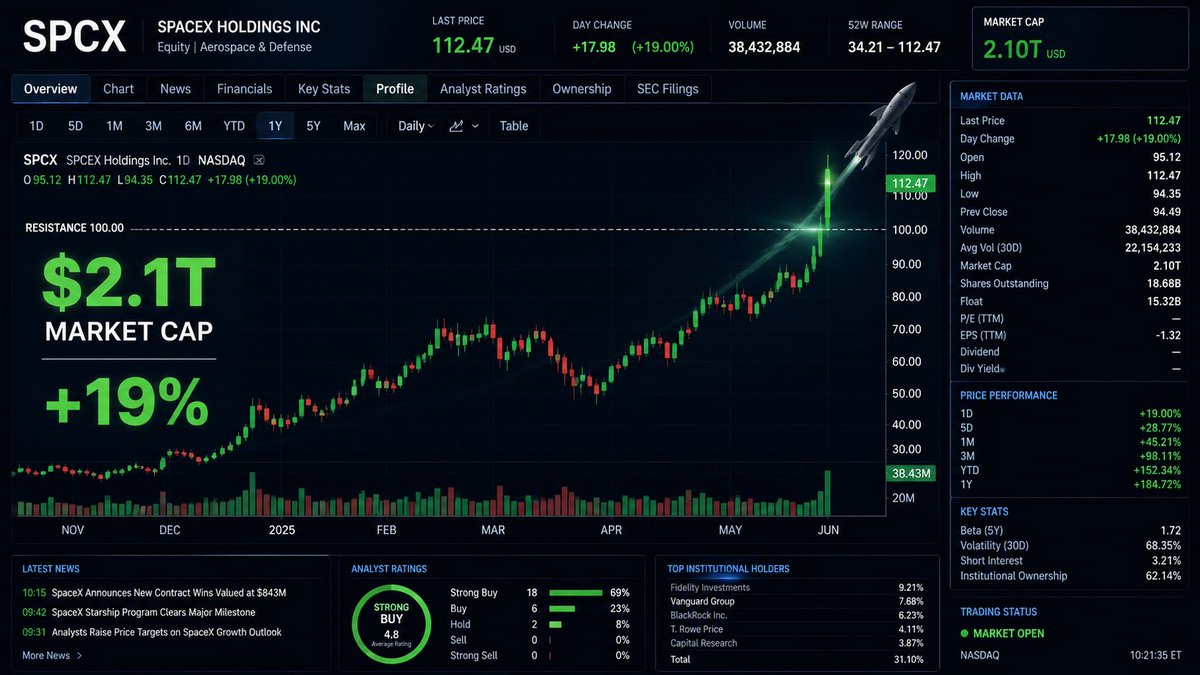Click the Prev Close 94.49 row
The width and height of the screenshot is (1200, 675).
(x=1070, y=212)
